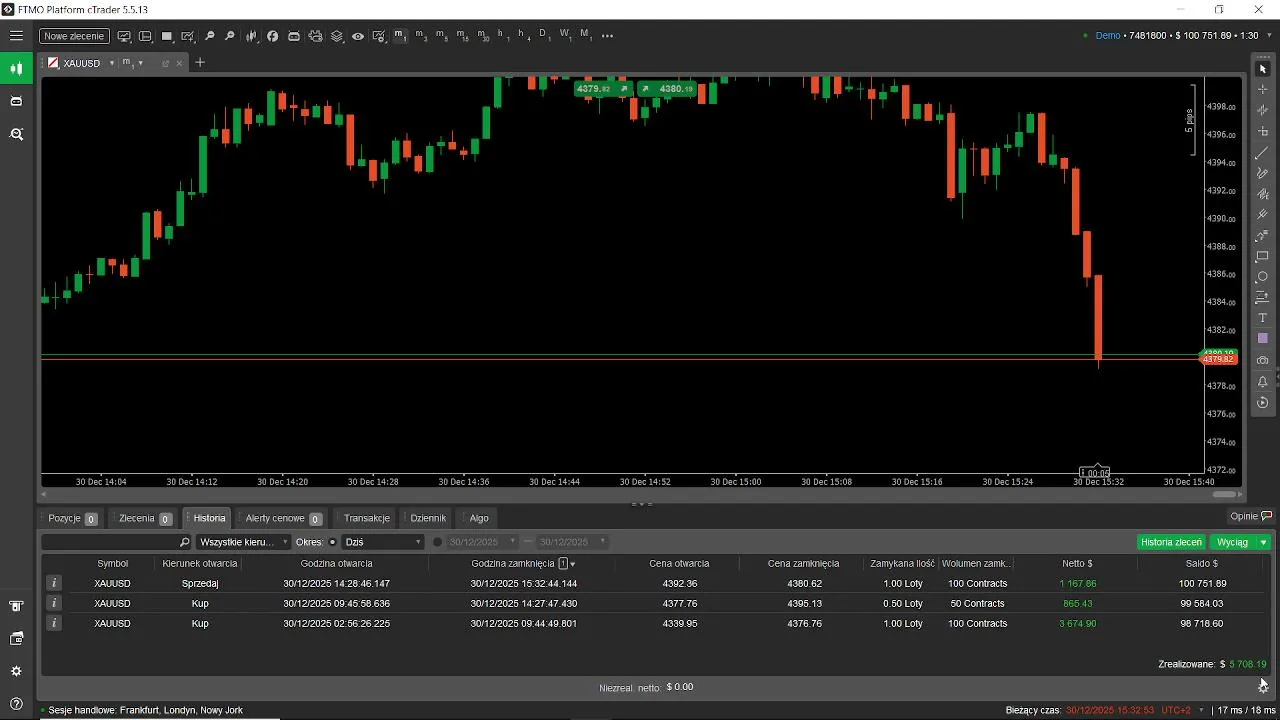Image resolution: width=1280 pixels, height=720 pixels.
Task: Switch to the Algo tab
Action: pos(478,518)
